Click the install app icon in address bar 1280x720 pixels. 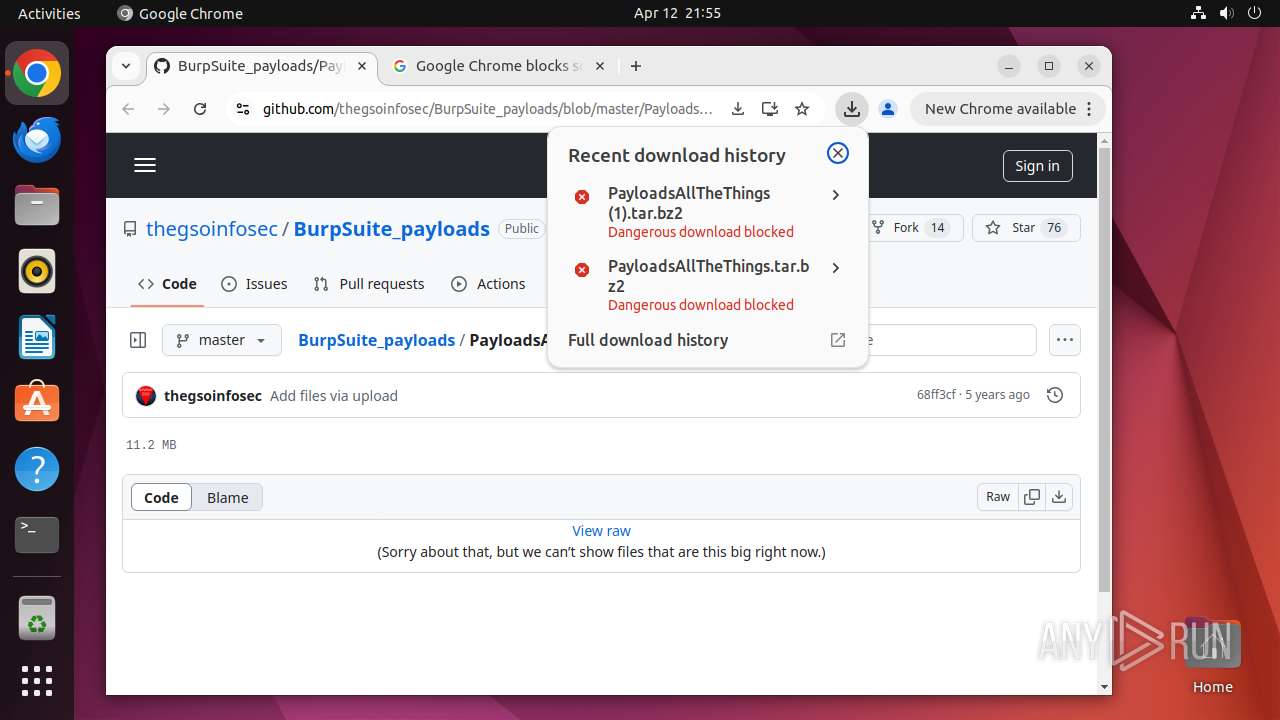point(769,109)
